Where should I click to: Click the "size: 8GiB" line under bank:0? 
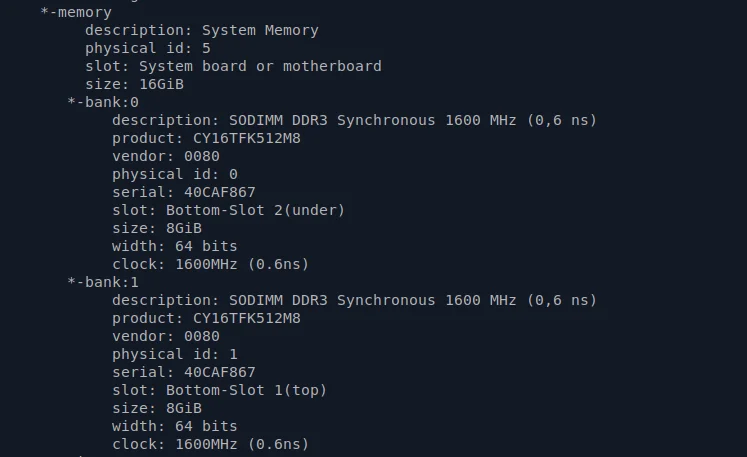click(156, 228)
